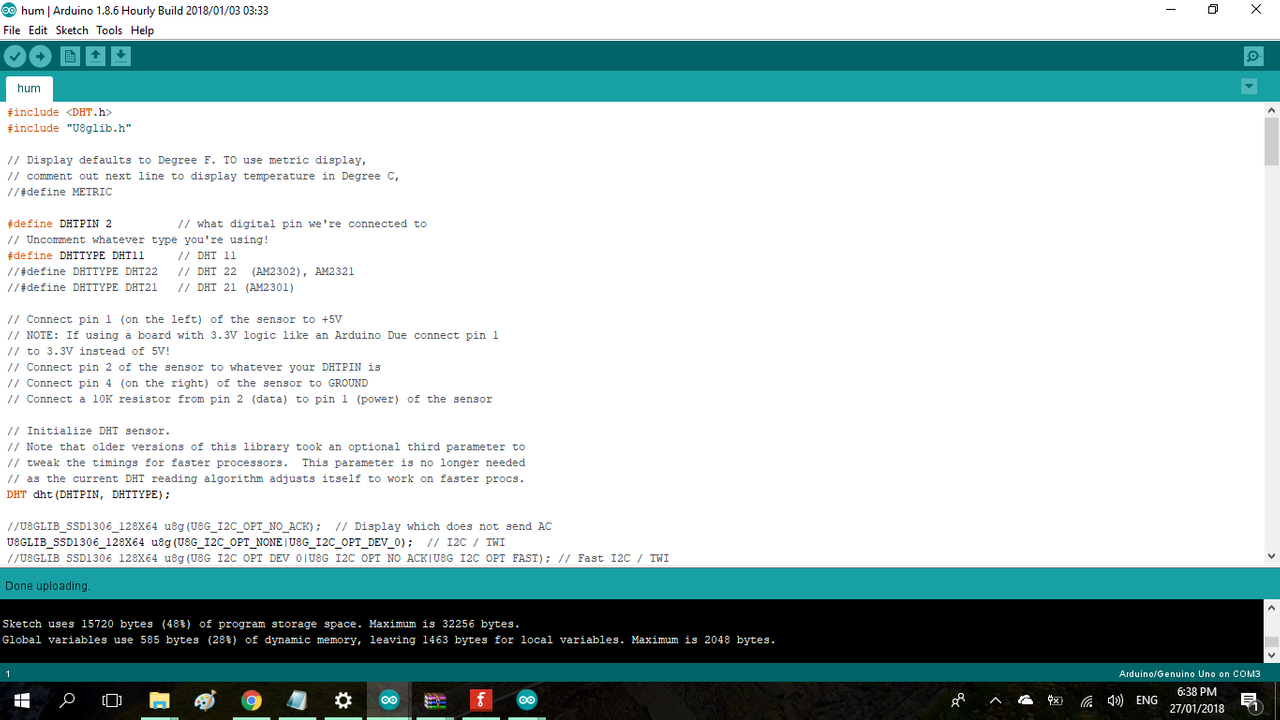This screenshot has height=720, width=1280.
Task: Open Fritzing from the taskbar
Action: pyautogui.click(x=481, y=700)
